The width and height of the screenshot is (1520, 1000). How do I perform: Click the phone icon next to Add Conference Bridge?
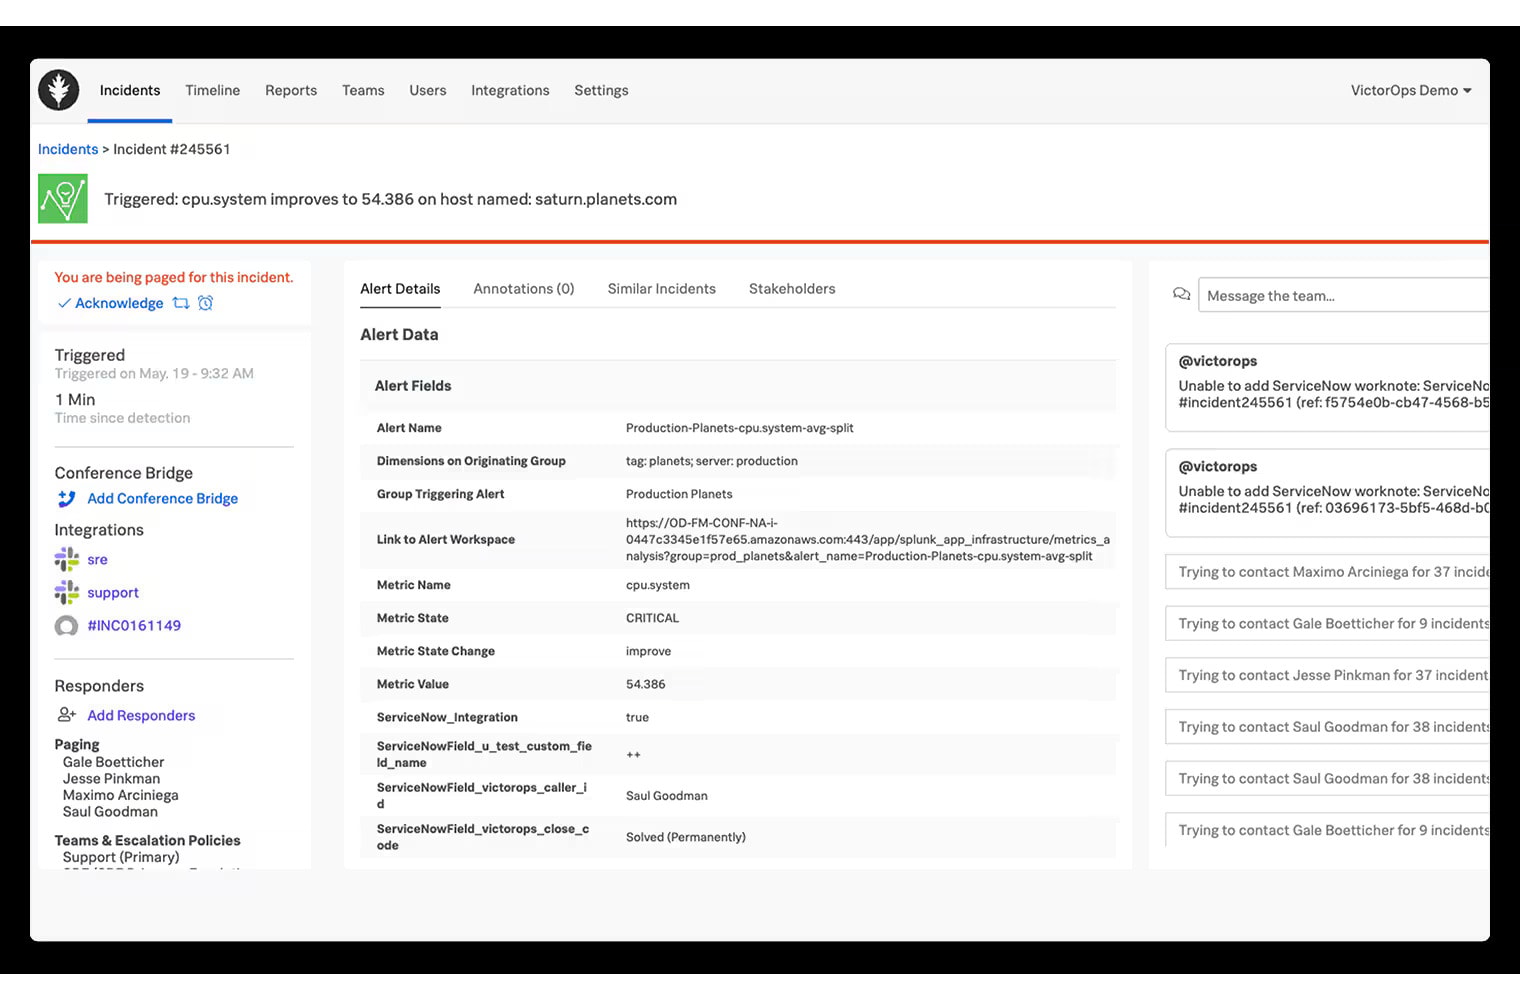(66, 498)
